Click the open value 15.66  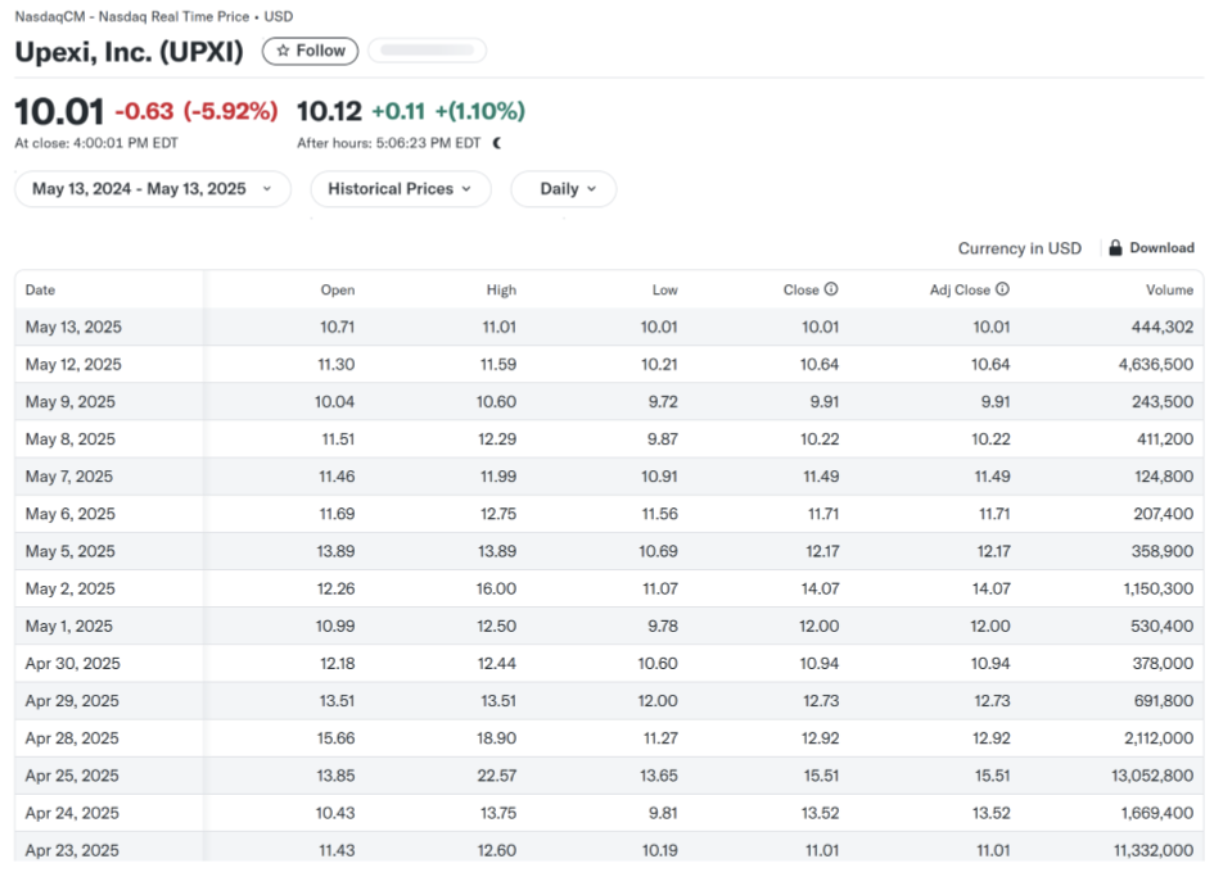pyautogui.click(x=336, y=738)
